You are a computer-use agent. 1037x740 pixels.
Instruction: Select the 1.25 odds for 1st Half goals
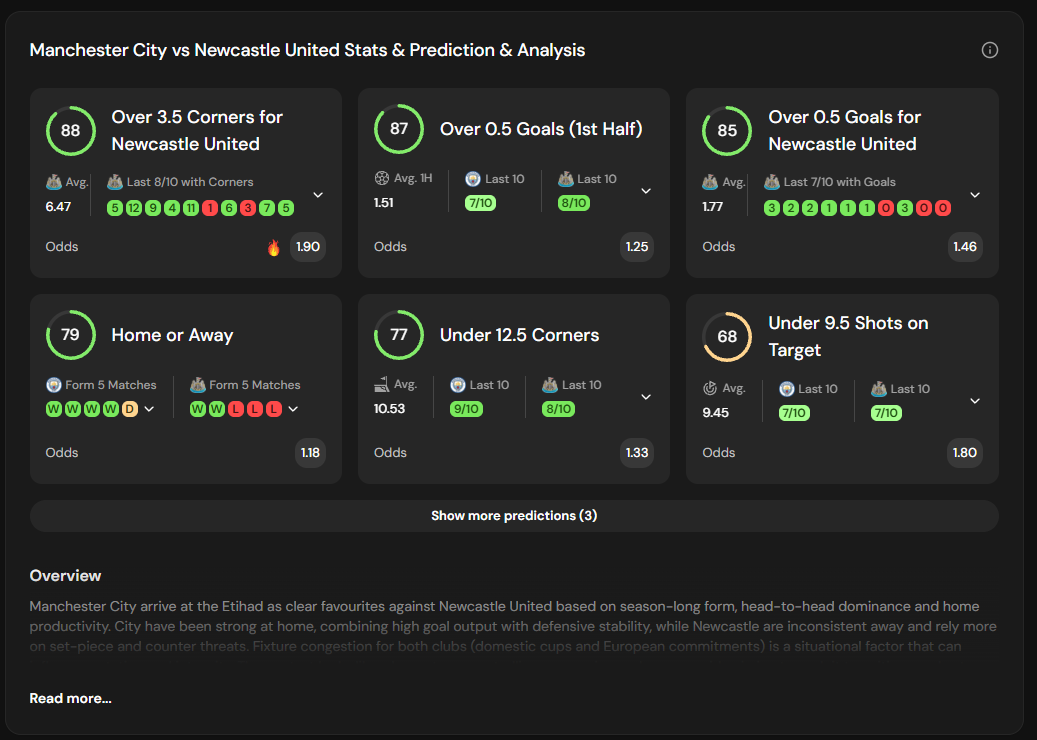click(637, 247)
